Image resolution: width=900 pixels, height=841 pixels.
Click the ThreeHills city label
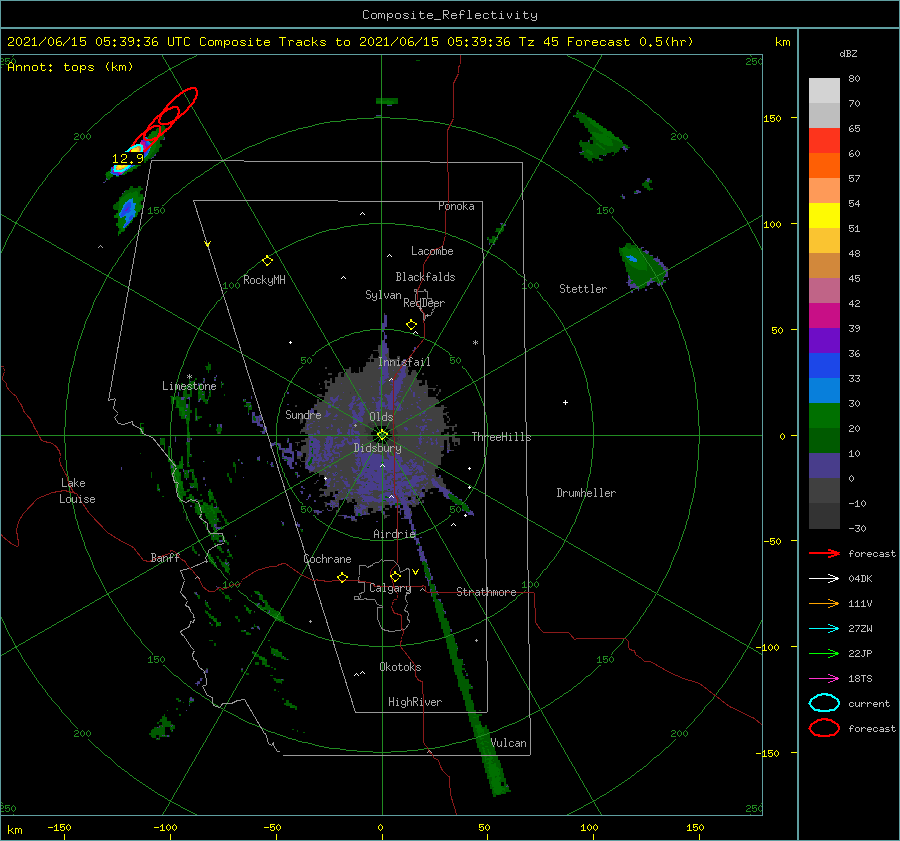pyautogui.click(x=502, y=437)
